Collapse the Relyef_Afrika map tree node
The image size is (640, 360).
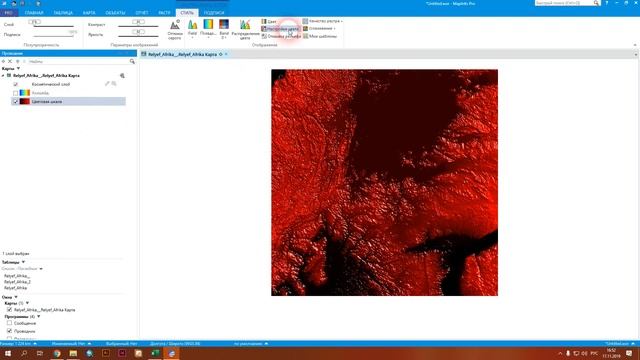click(3, 76)
